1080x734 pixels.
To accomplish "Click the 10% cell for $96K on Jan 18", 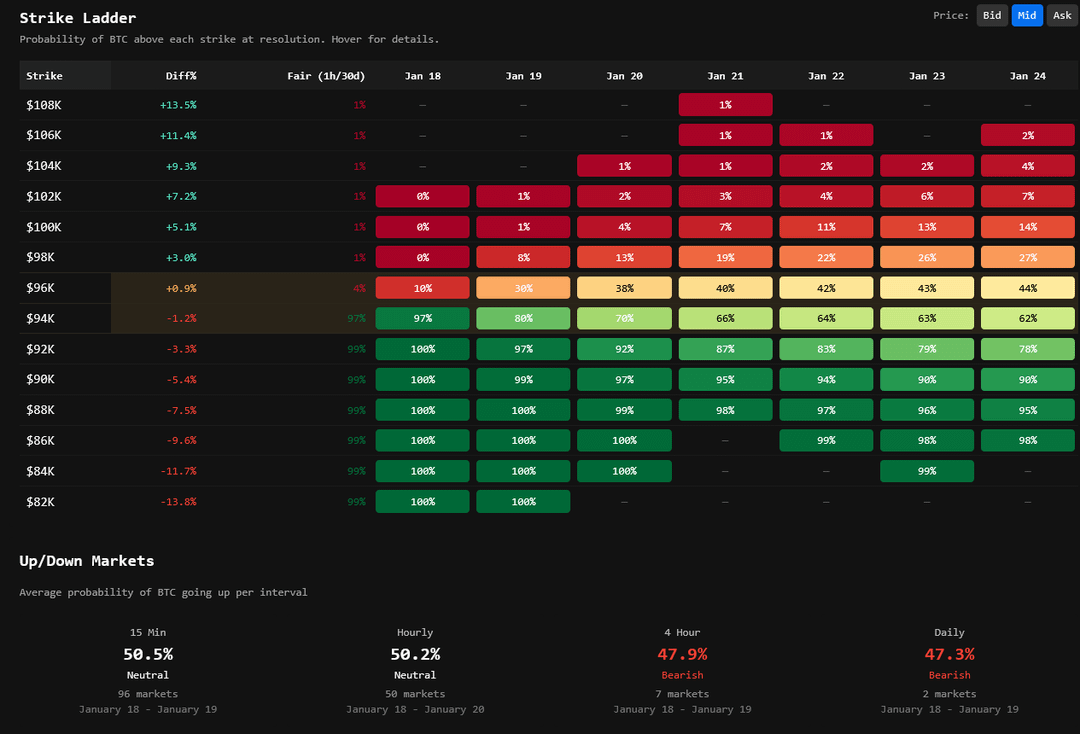I will pyautogui.click(x=422, y=288).
